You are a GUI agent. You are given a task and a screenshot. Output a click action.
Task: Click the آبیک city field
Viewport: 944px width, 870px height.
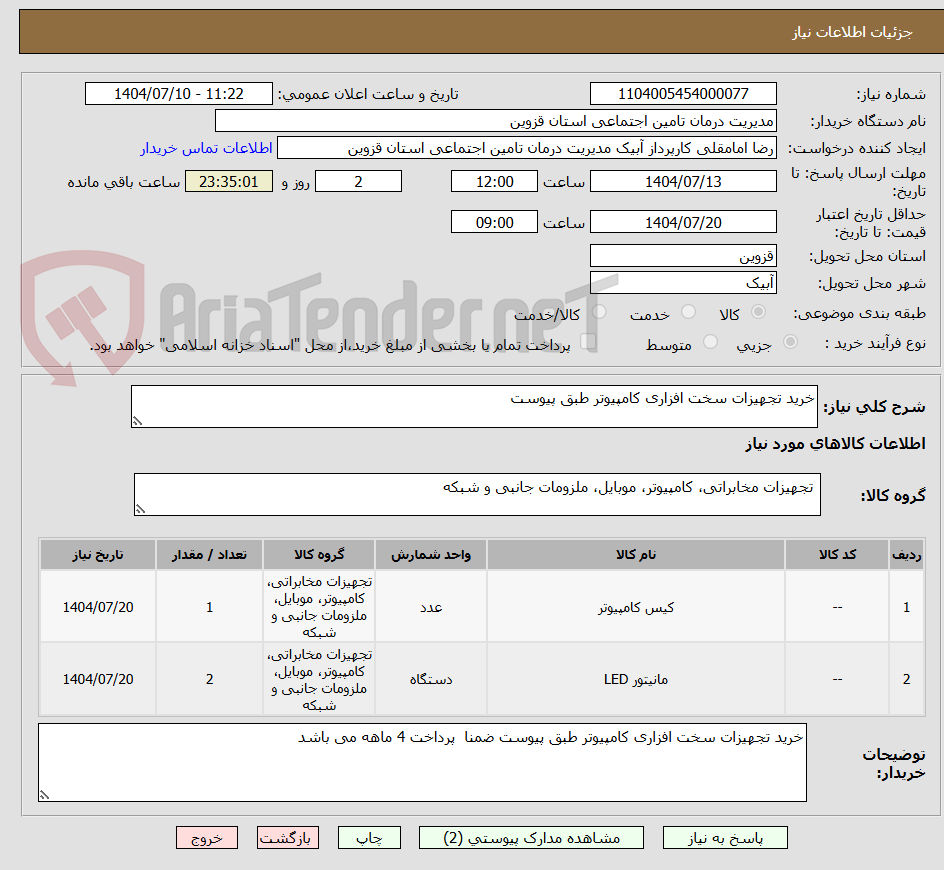click(x=683, y=282)
